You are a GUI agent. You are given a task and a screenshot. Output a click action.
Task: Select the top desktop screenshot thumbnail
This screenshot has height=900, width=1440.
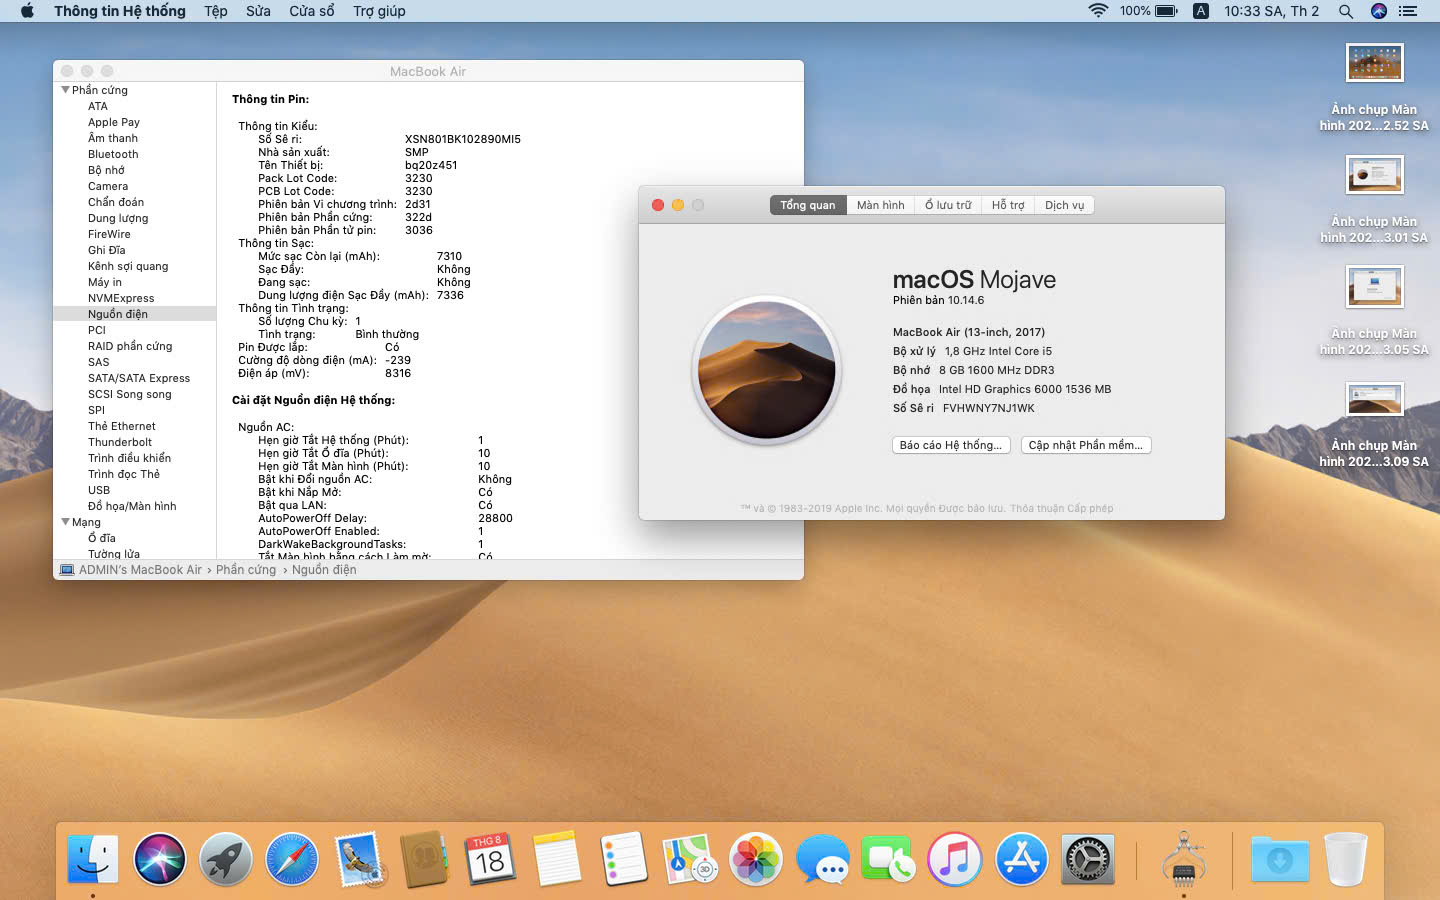[x=1374, y=63]
